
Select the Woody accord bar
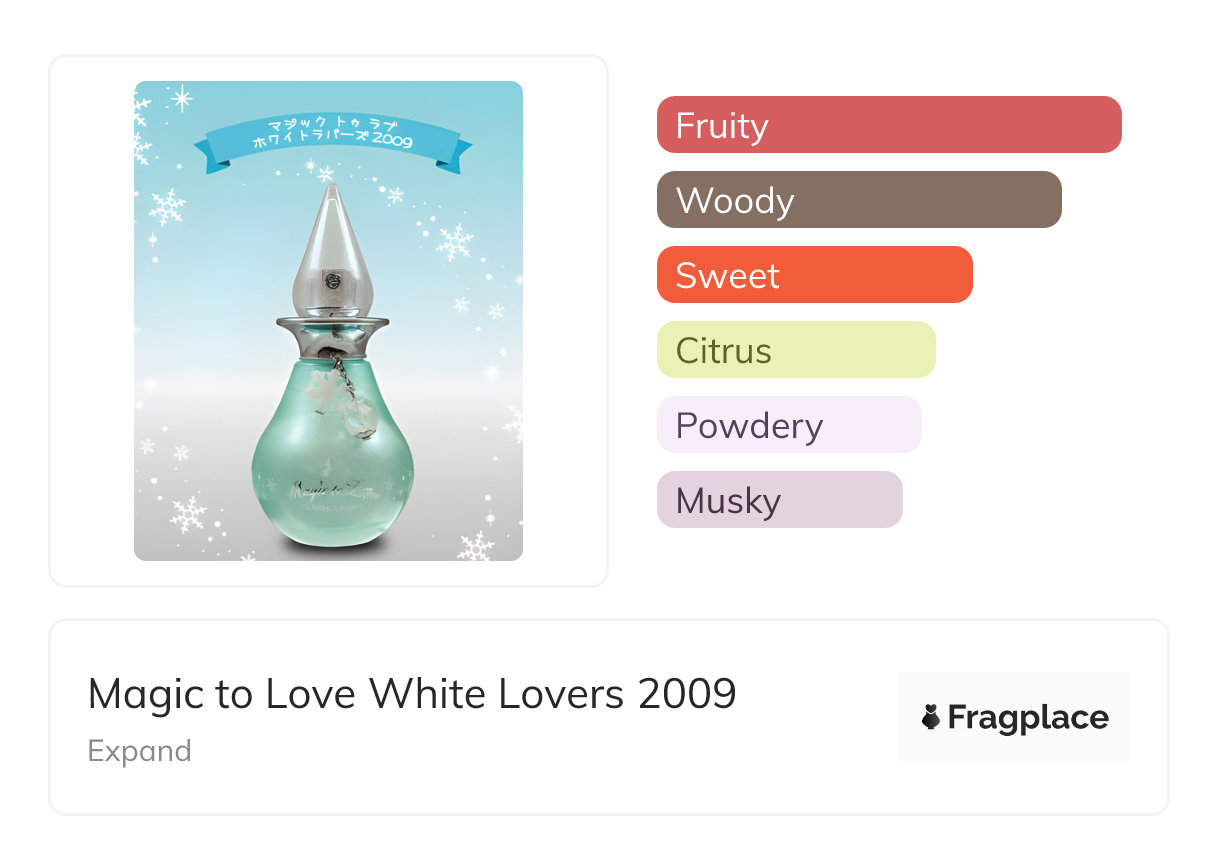858,200
